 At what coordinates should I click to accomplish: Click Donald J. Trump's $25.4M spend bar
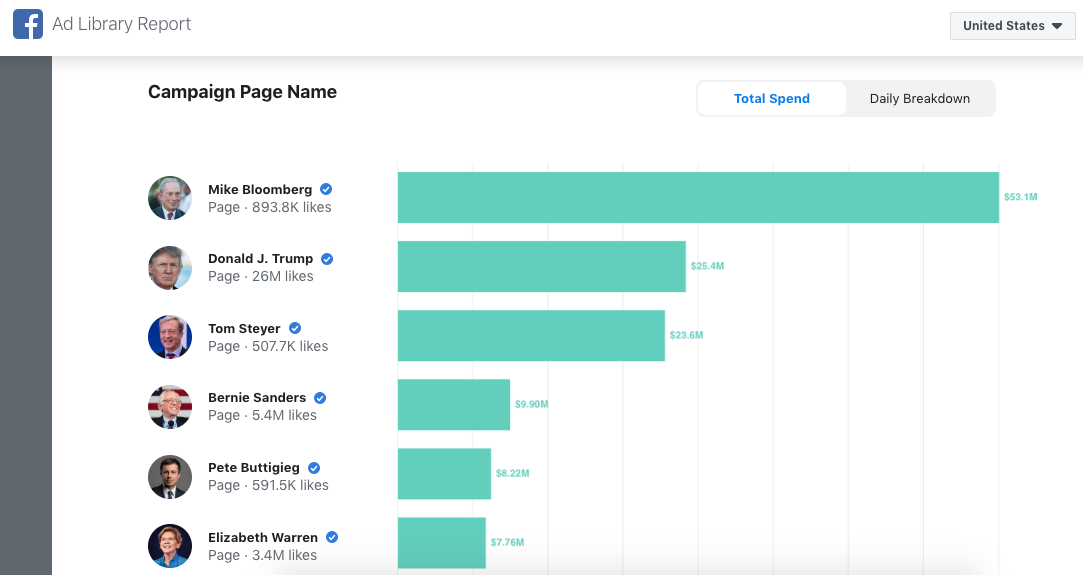coord(541,267)
